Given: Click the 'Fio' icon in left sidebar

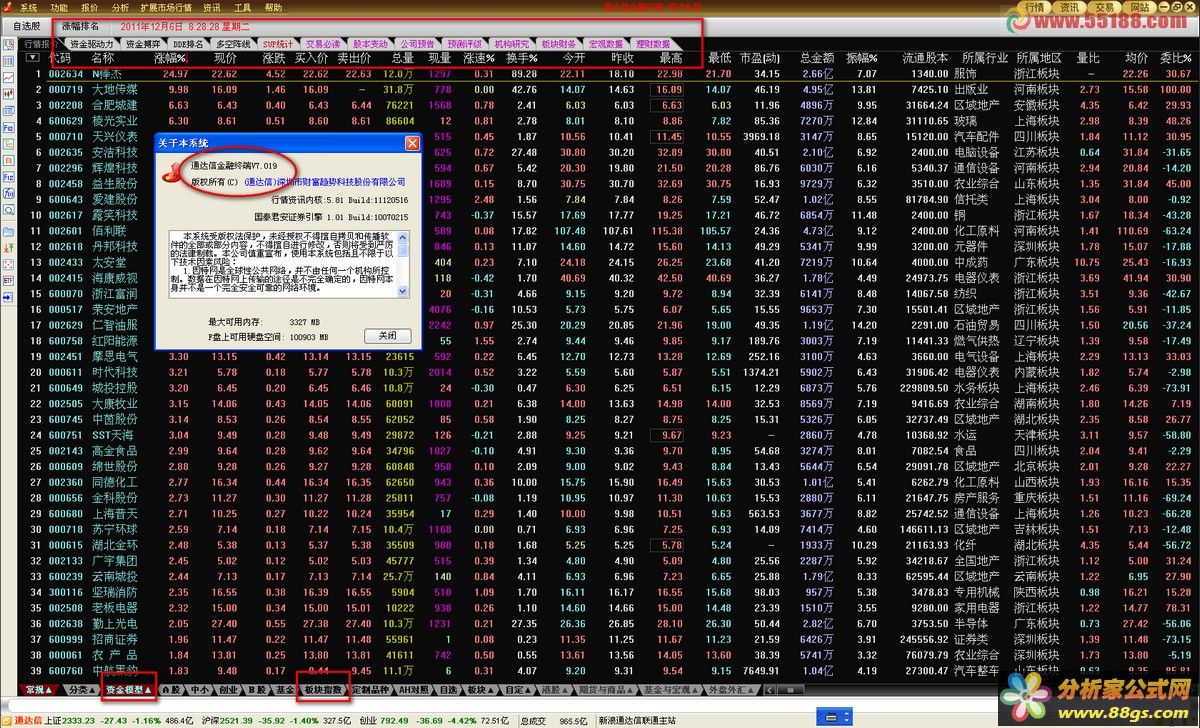Looking at the screenshot, I should point(8,128).
